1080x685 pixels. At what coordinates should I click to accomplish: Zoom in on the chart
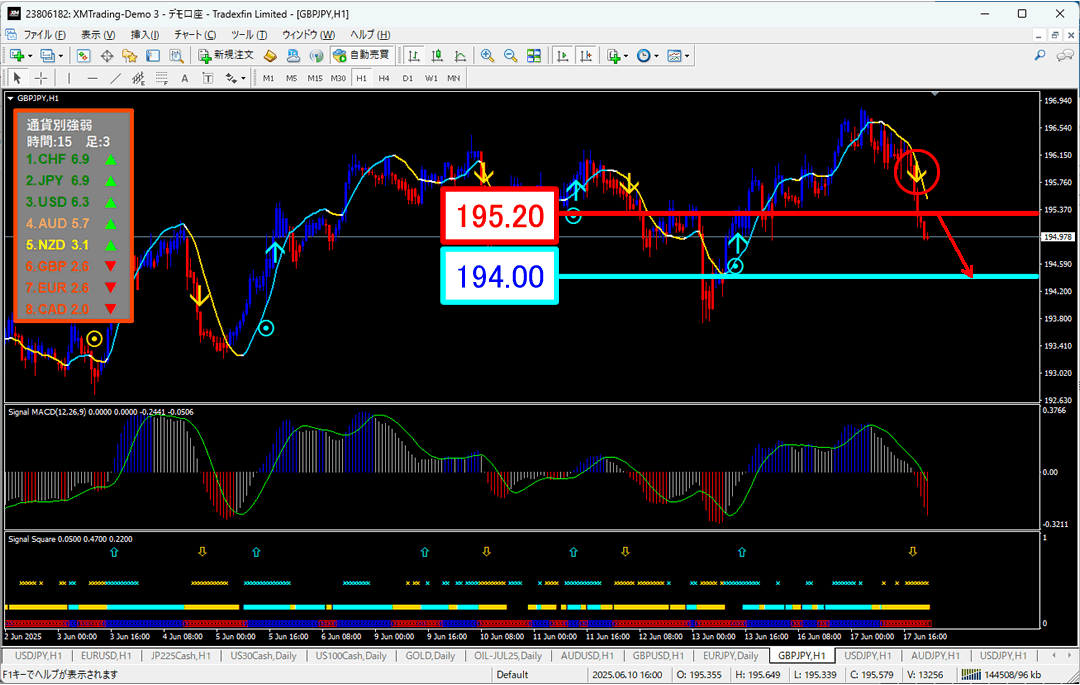pos(487,56)
